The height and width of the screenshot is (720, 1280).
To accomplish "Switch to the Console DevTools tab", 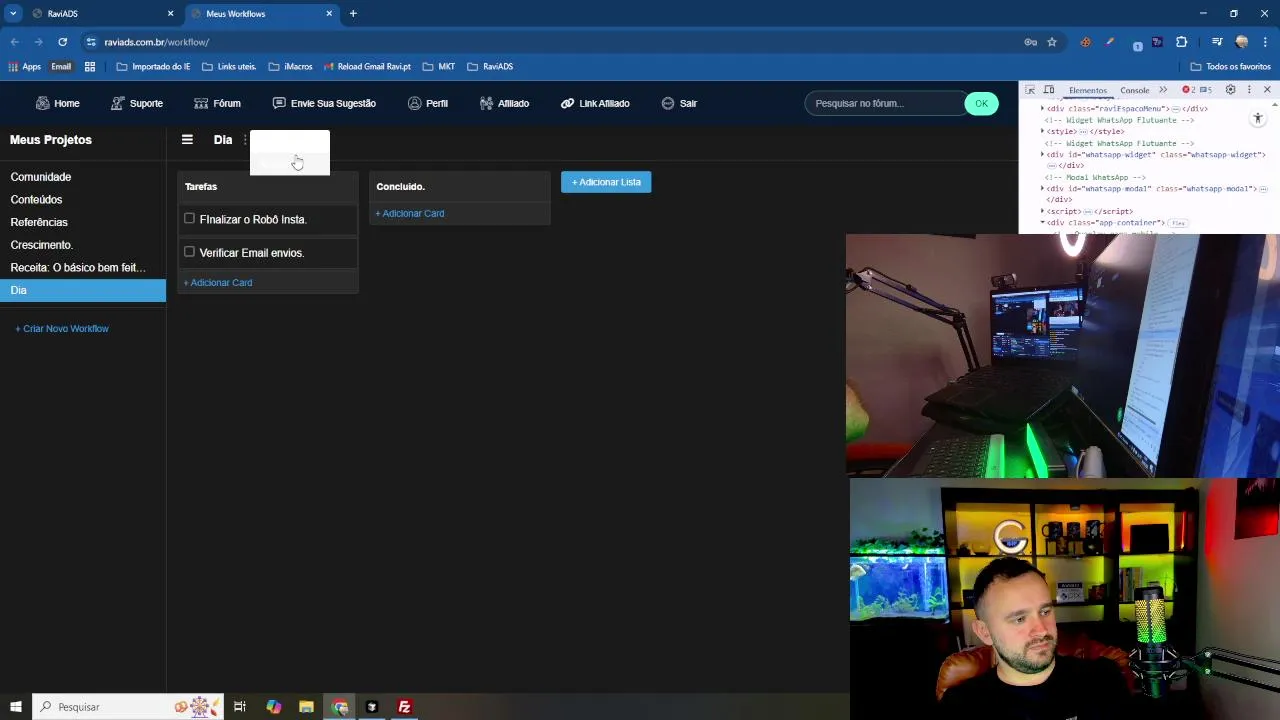I will pyautogui.click(x=1134, y=90).
